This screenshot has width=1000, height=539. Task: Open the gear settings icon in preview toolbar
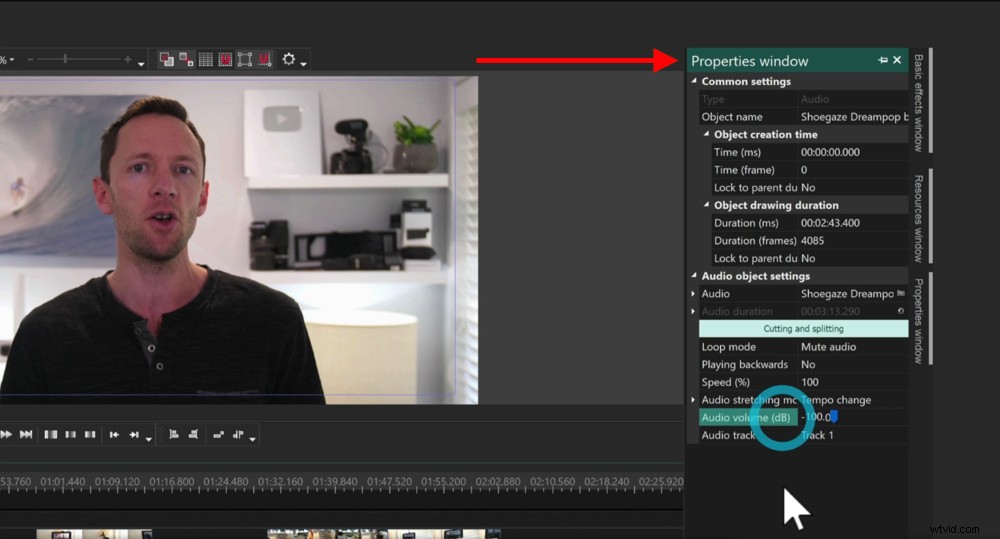[x=289, y=59]
